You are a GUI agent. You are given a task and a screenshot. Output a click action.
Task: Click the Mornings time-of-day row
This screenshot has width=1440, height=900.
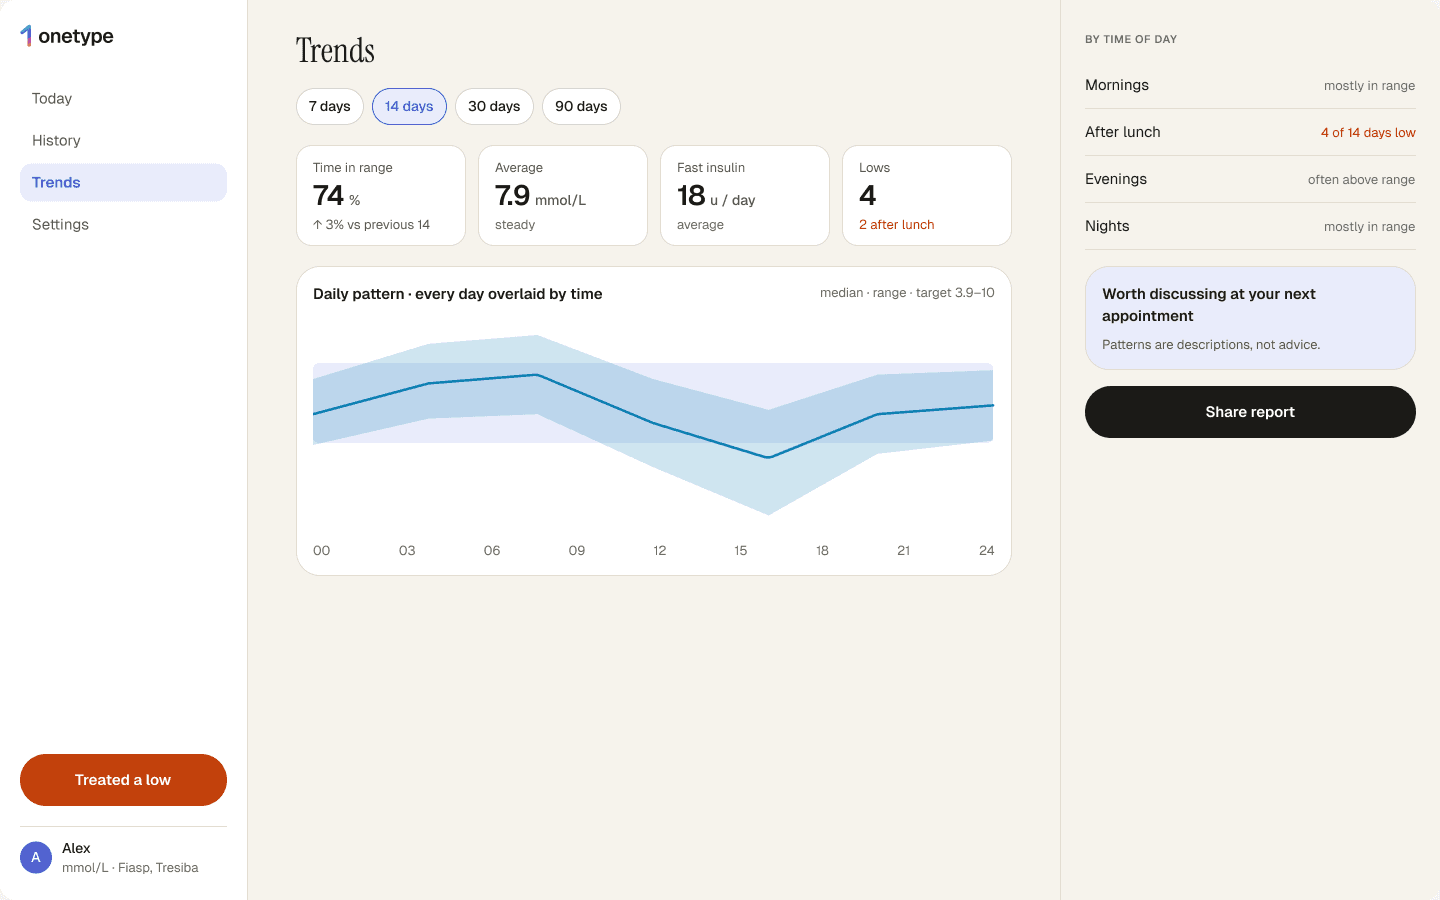pyautogui.click(x=1250, y=85)
